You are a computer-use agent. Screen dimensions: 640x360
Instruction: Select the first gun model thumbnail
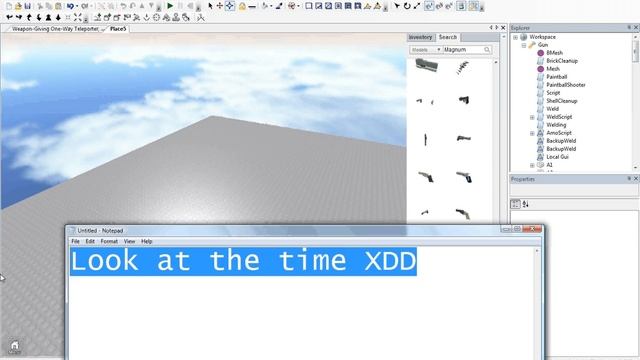coord(427,65)
